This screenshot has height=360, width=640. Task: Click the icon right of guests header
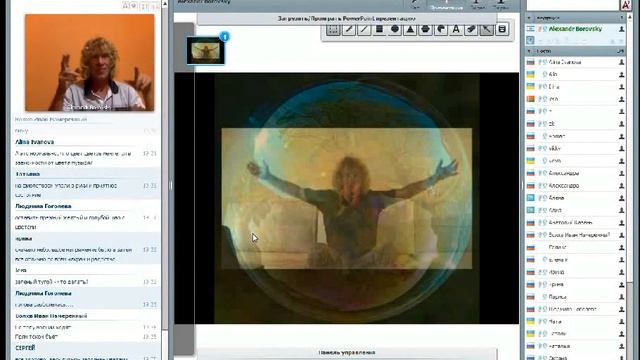tap(621, 51)
